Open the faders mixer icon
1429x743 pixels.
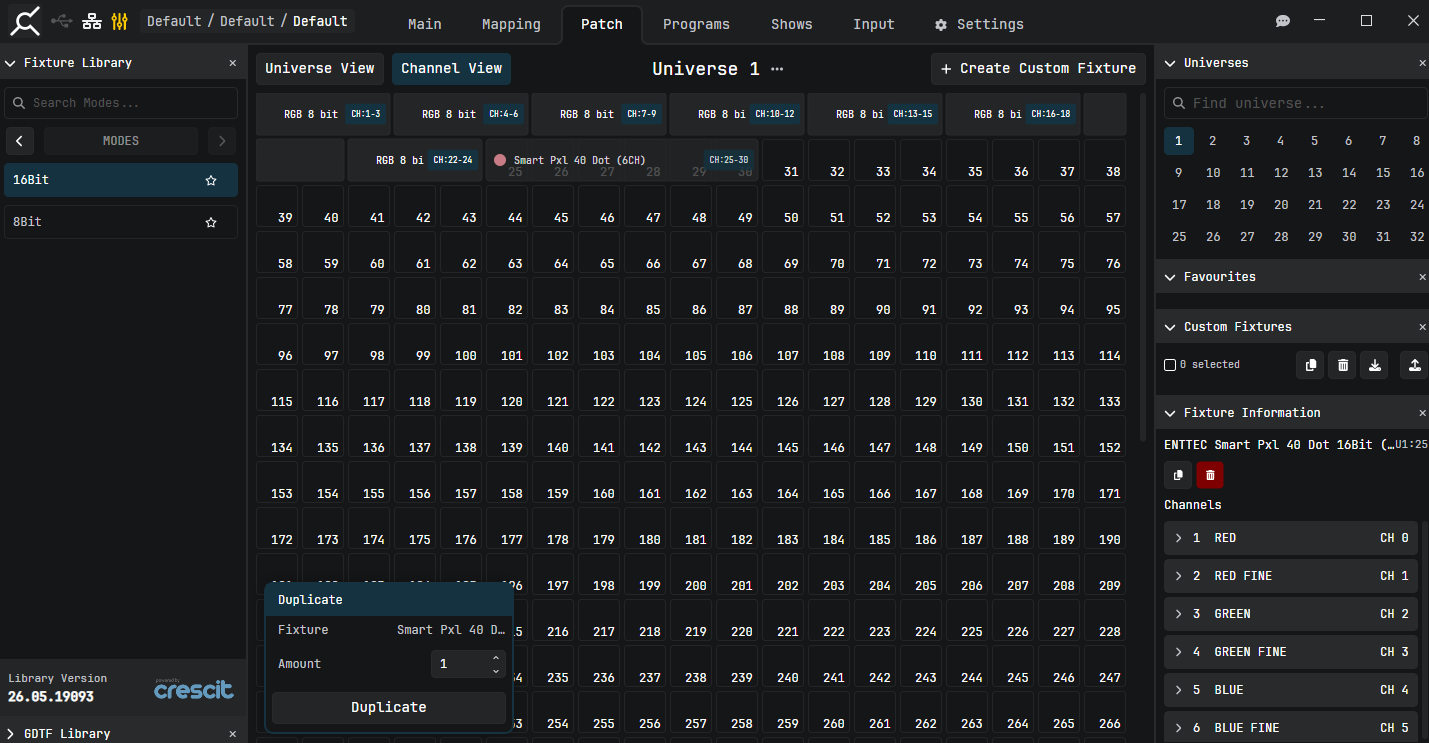[x=120, y=21]
